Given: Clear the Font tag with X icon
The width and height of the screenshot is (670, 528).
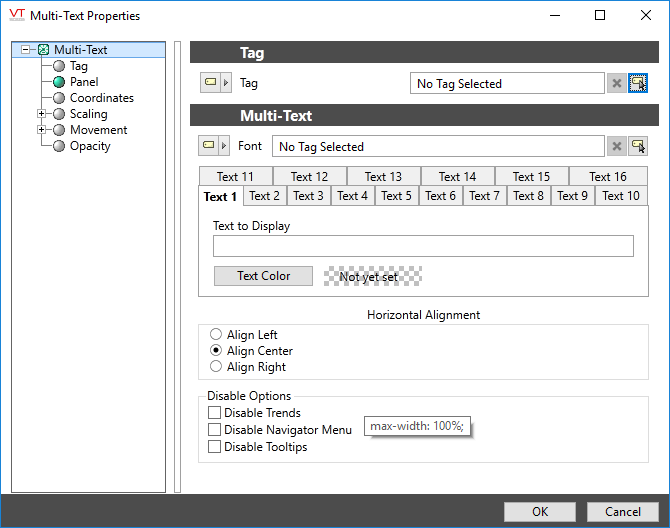Looking at the screenshot, I should (x=617, y=147).
